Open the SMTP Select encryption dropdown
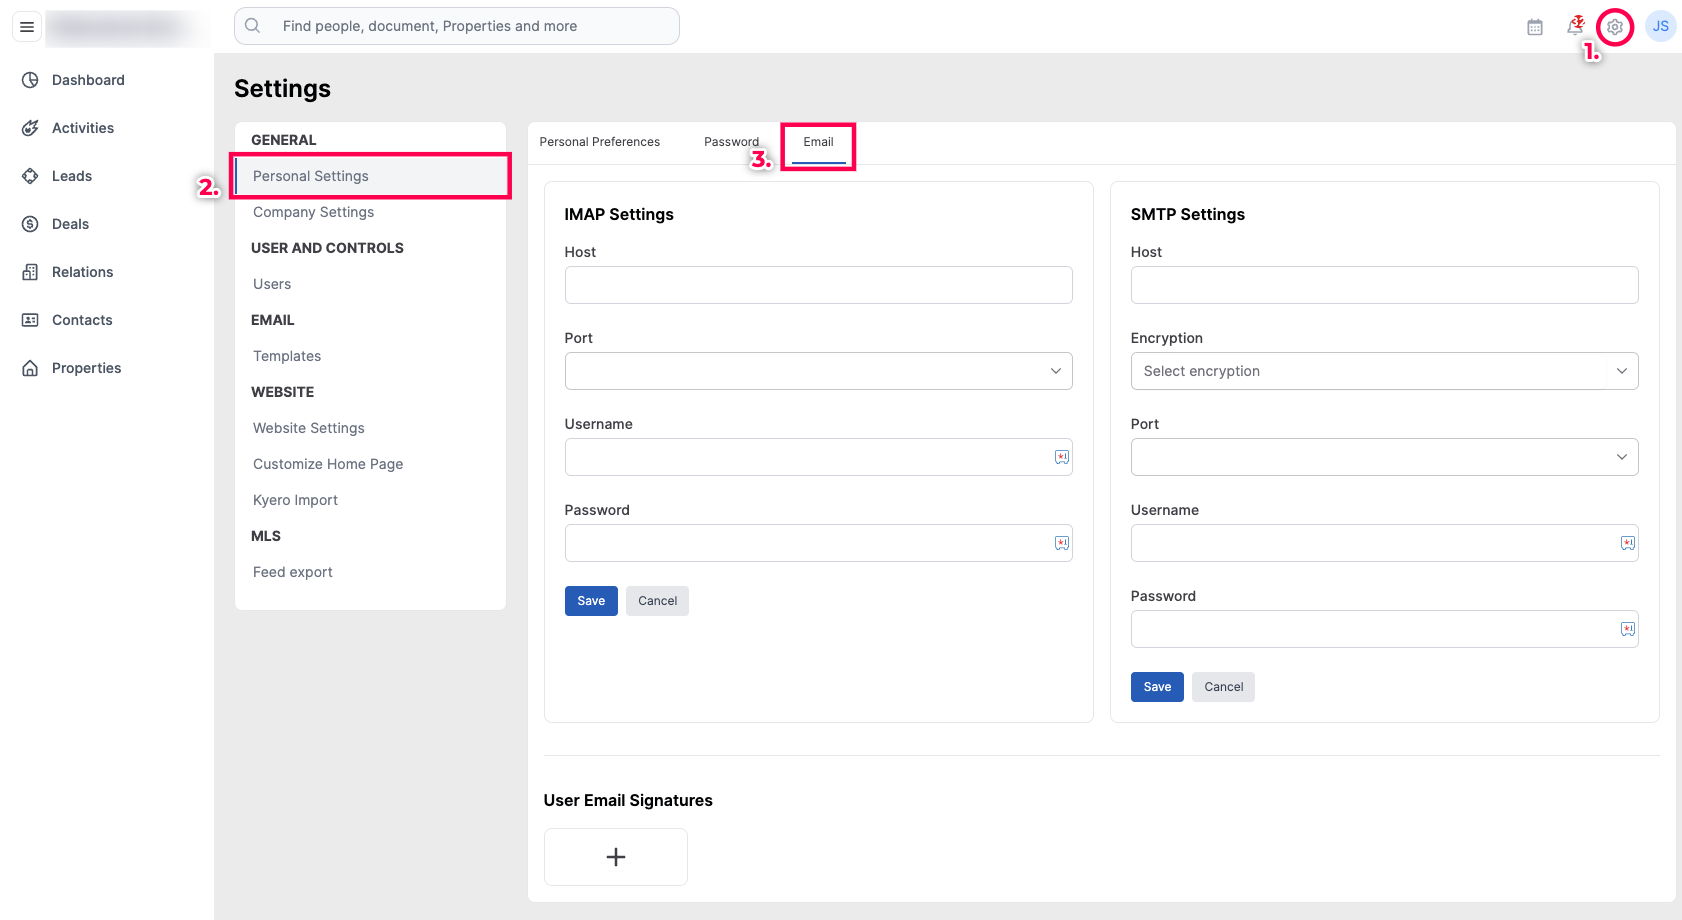The height and width of the screenshot is (920, 1682). (x=1383, y=371)
